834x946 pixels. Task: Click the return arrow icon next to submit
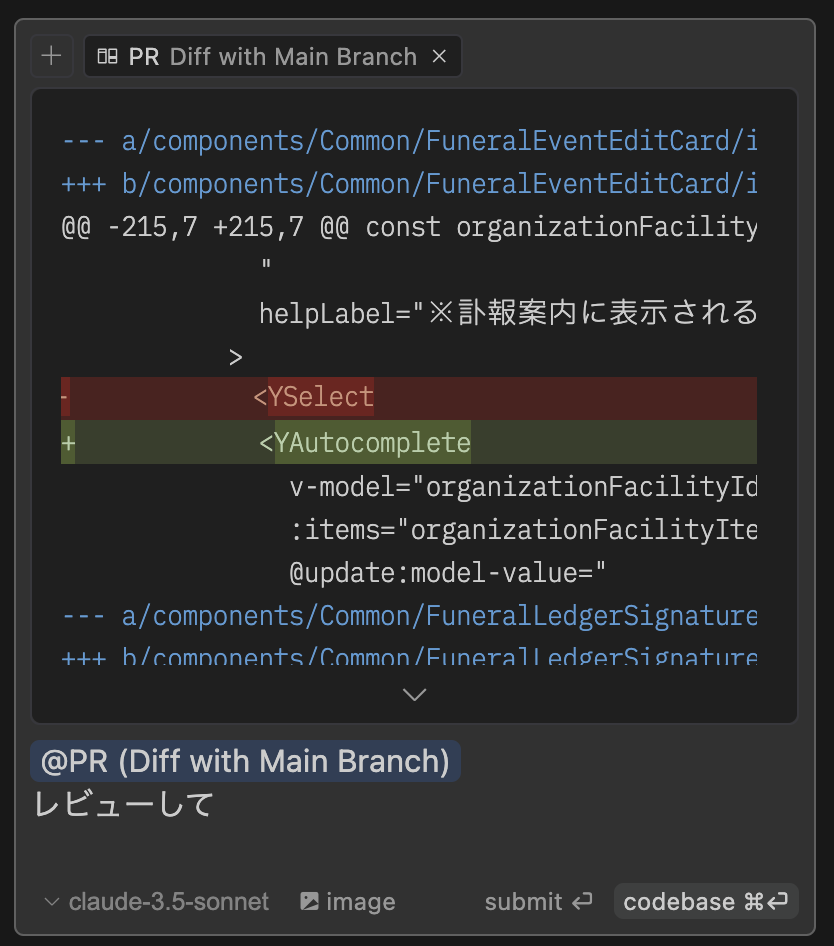[x=582, y=901]
